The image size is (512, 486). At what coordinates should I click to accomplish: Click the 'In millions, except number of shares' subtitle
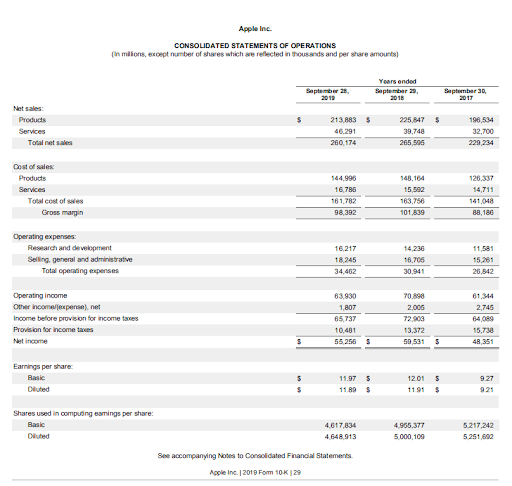coord(255,54)
